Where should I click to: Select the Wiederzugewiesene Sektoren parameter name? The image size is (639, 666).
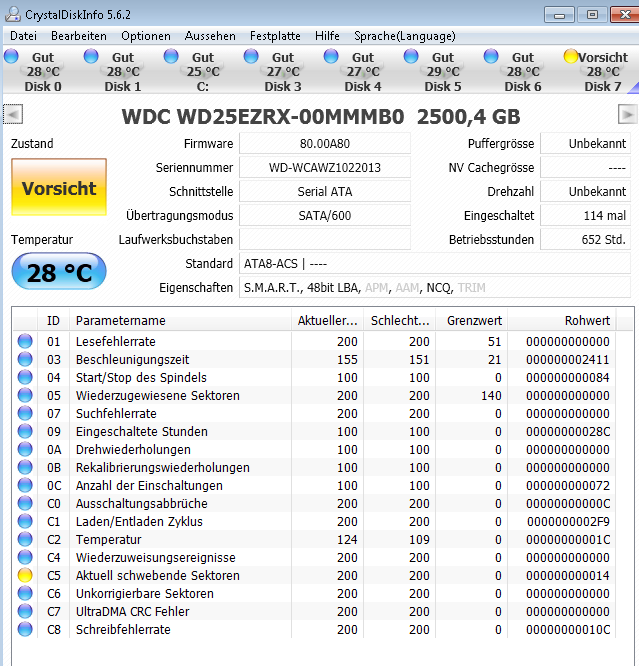click(x=158, y=395)
